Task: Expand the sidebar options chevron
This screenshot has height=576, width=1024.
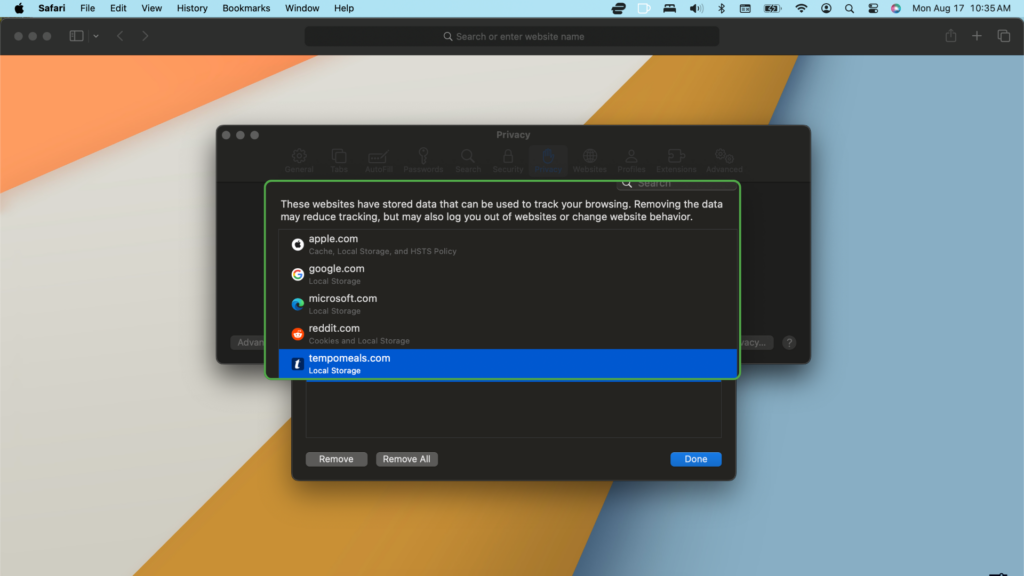Action: click(96, 36)
